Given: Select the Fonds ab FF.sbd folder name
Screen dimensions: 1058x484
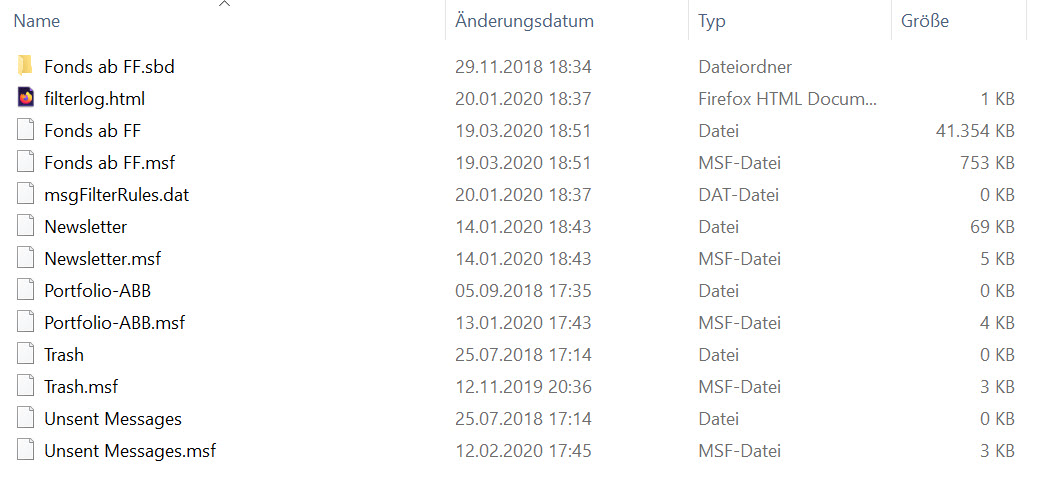Looking at the screenshot, I should [x=110, y=67].
